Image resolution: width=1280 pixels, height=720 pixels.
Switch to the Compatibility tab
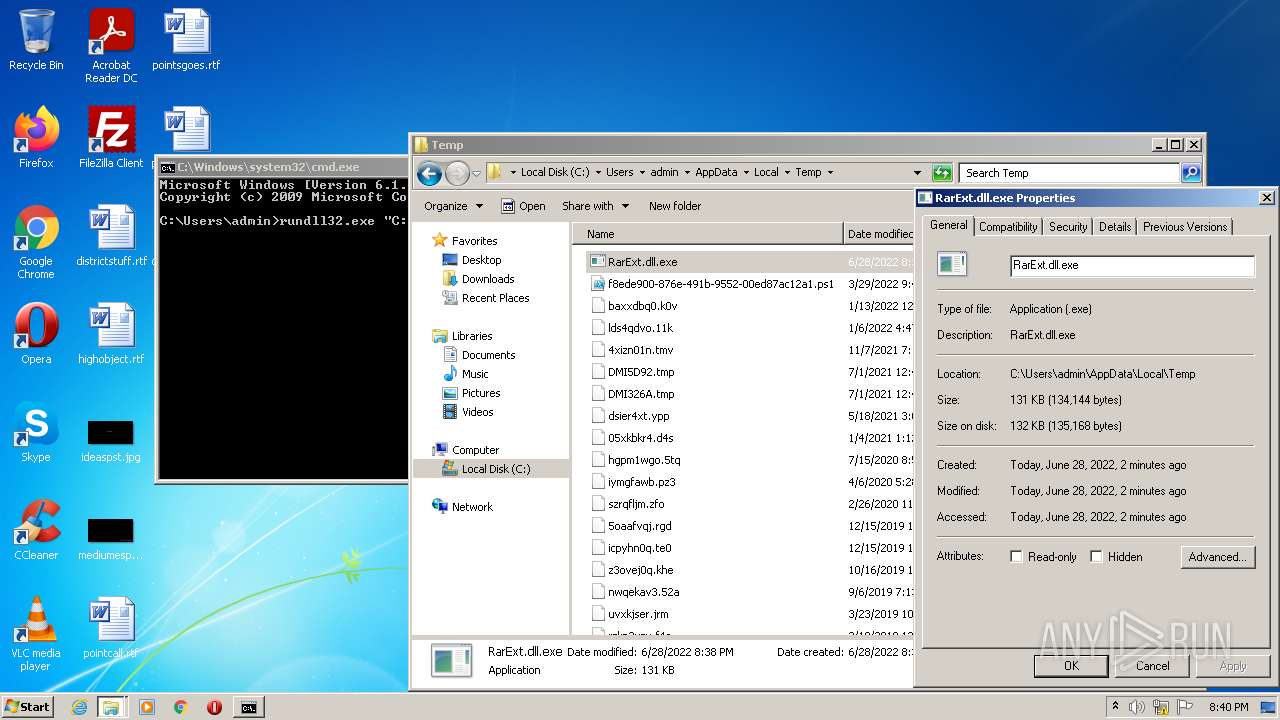pos(1008,227)
